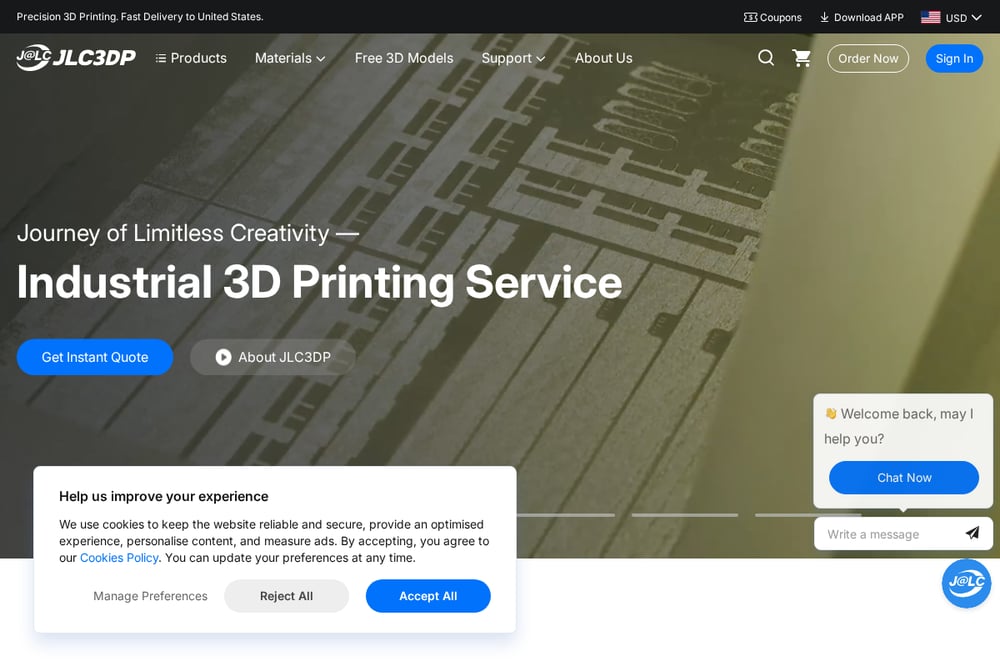Click the US flag icon
Viewport: 1000px width, 667px height.
[x=930, y=17]
